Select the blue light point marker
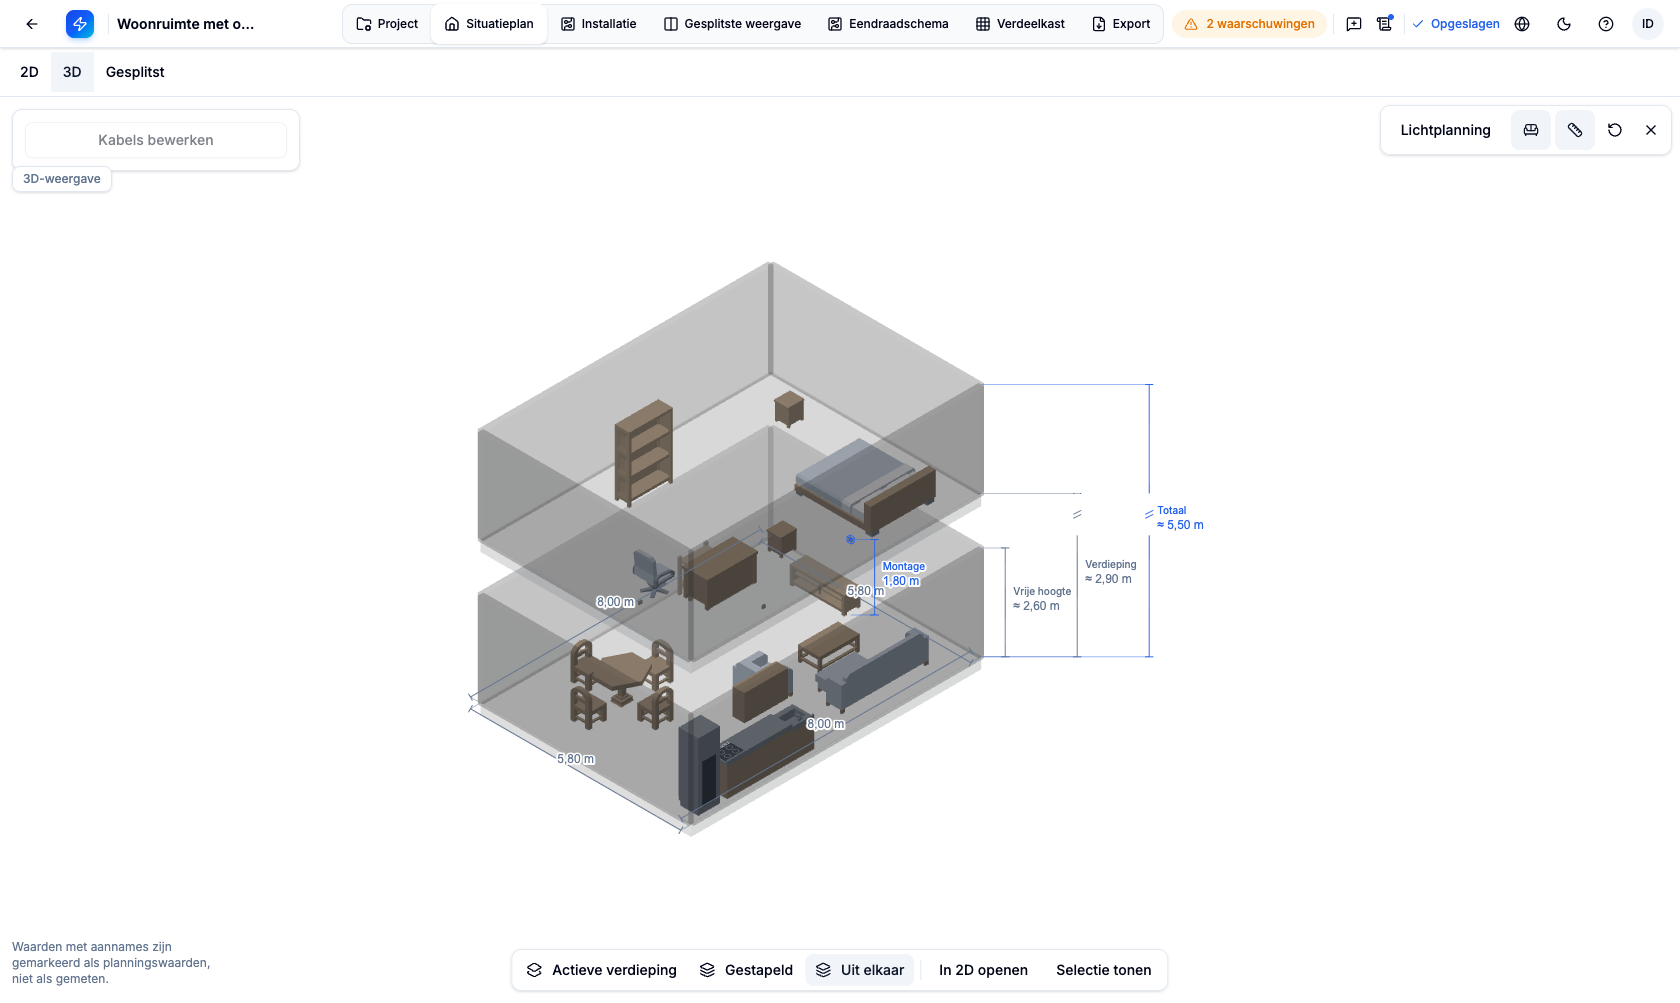1680x1003 pixels. [x=851, y=539]
